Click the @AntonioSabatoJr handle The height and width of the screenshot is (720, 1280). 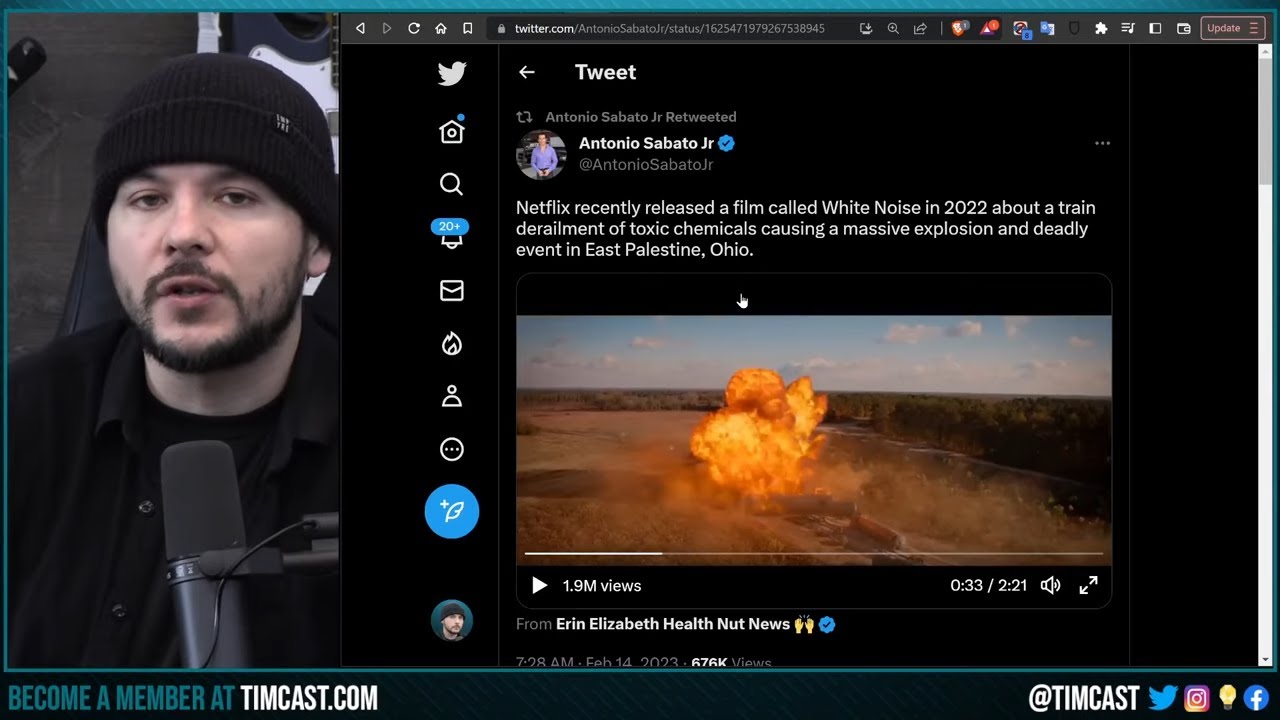point(646,165)
